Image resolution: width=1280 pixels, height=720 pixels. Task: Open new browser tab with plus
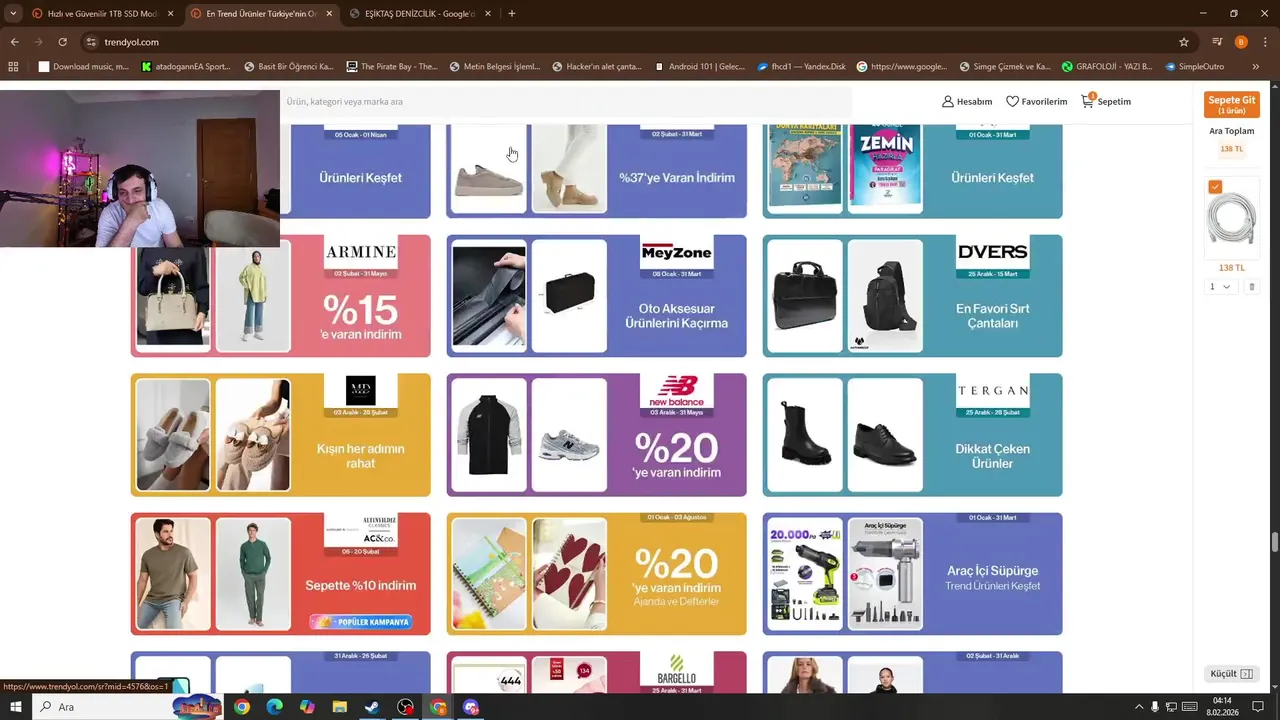511,14
